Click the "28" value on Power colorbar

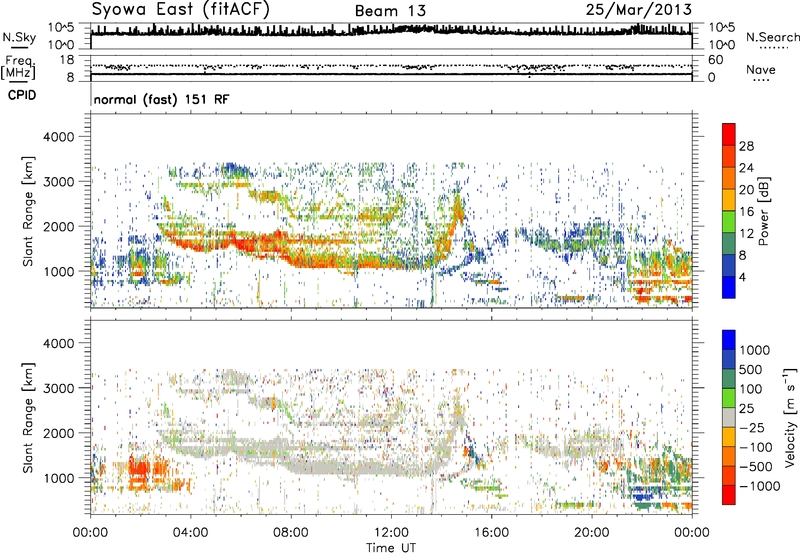point(746,146)
